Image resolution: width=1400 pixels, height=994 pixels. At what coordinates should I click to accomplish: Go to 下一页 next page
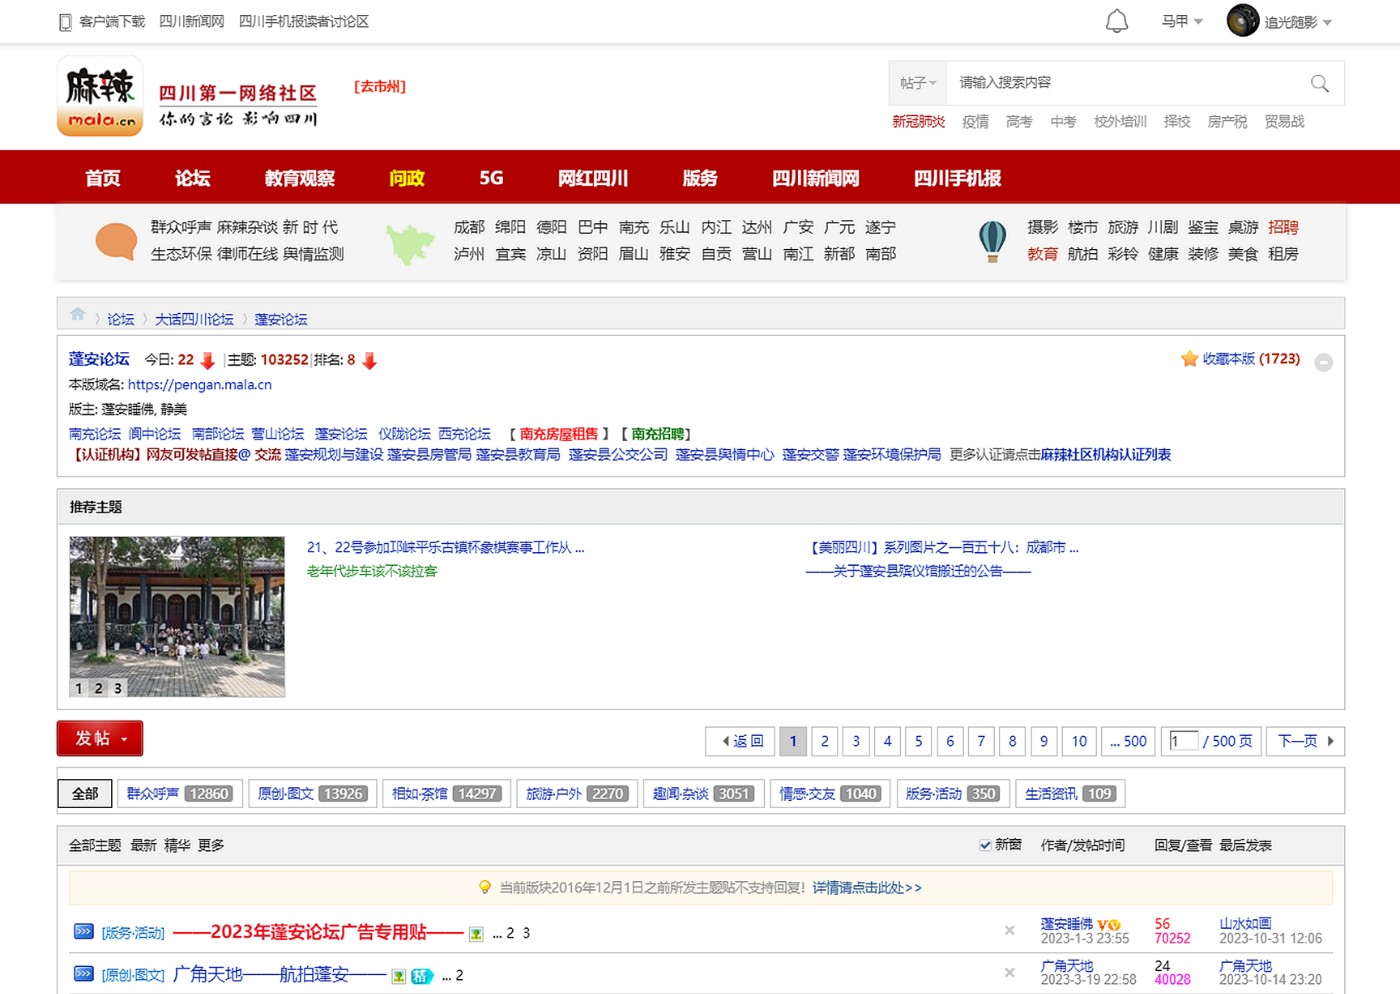coord(1305,741)
